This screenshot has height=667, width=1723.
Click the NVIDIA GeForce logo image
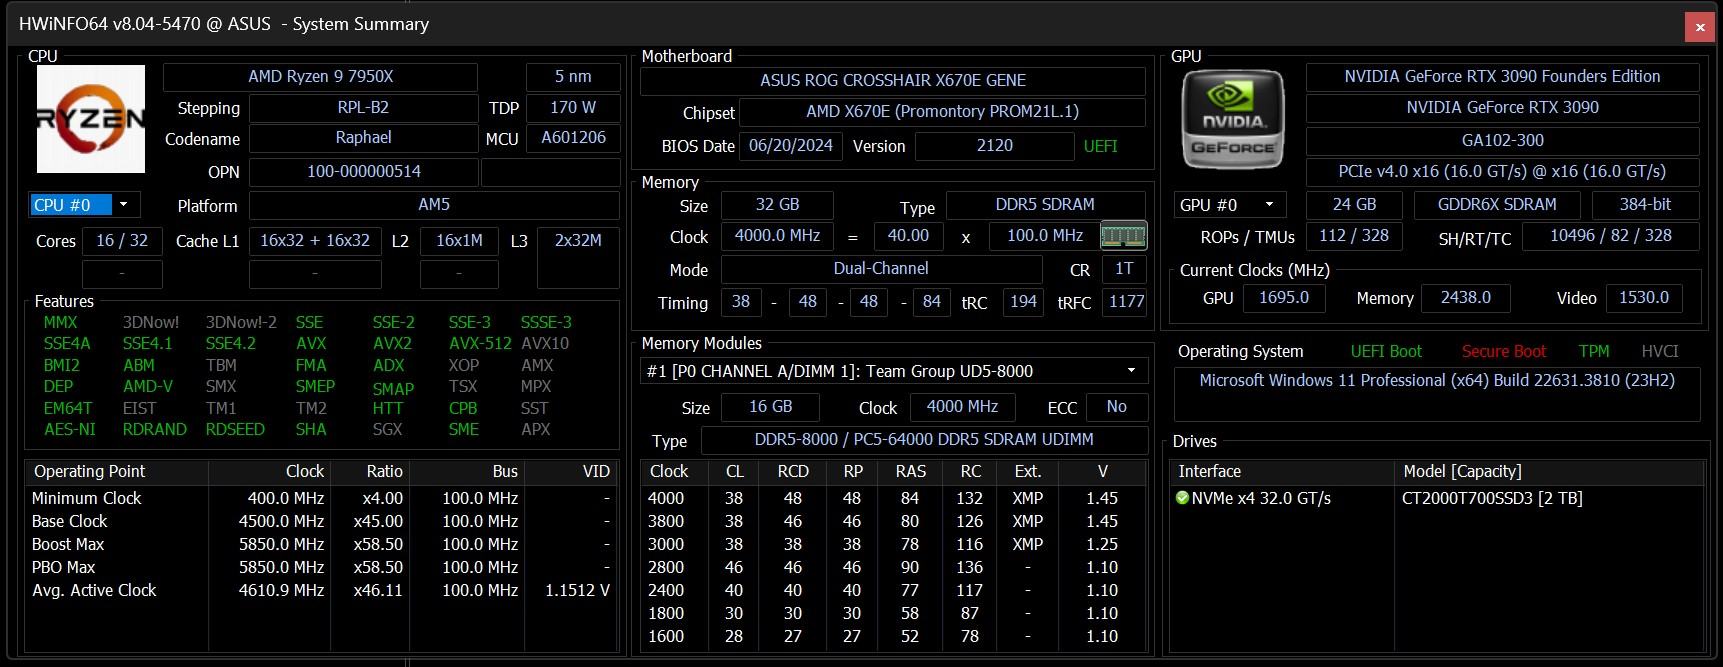(x=1232, y=118)
